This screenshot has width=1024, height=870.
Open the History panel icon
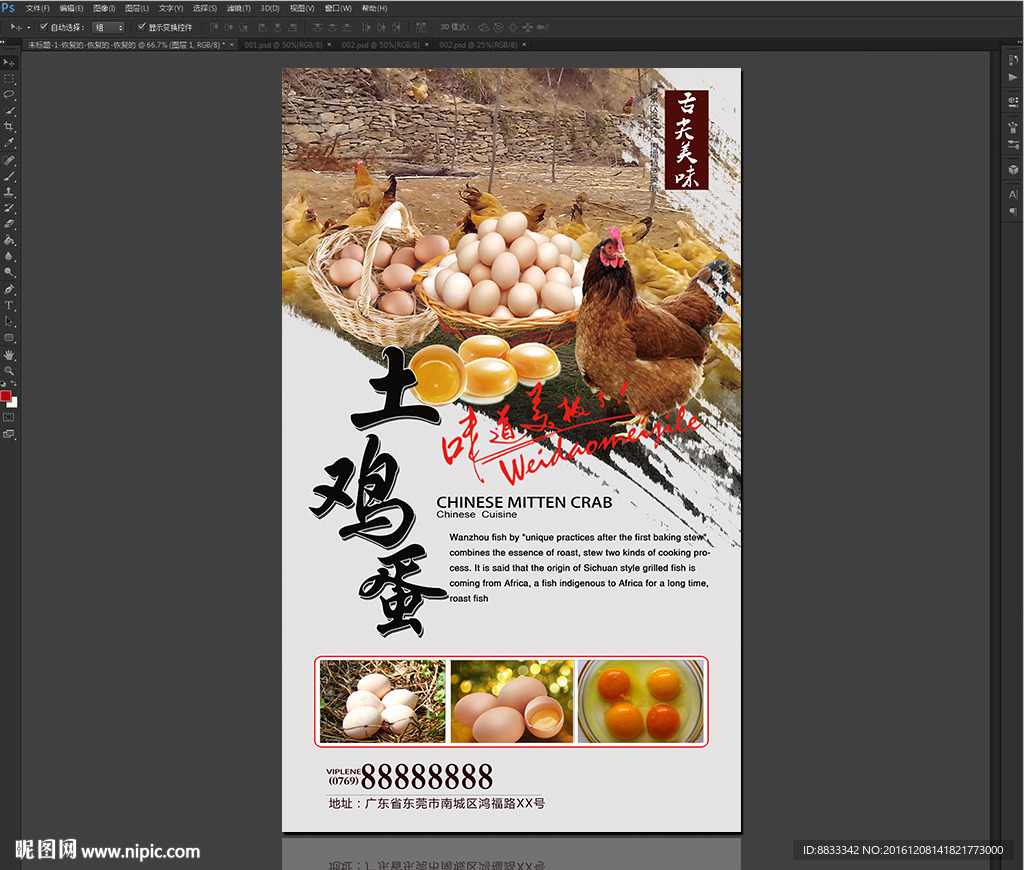tap(1013, 60)
